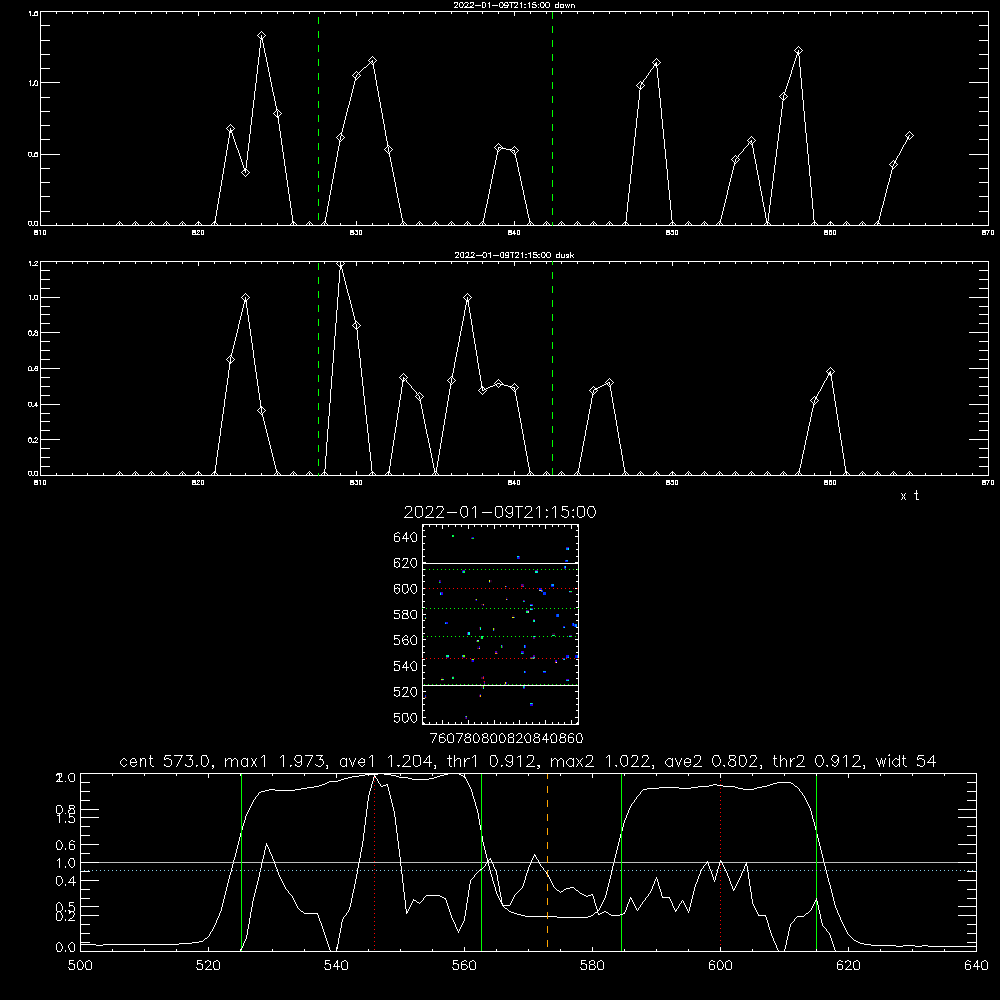Click the left green dashed line in dawn plot
This screenshot has width=1000, height=1000.
[318, 118]
